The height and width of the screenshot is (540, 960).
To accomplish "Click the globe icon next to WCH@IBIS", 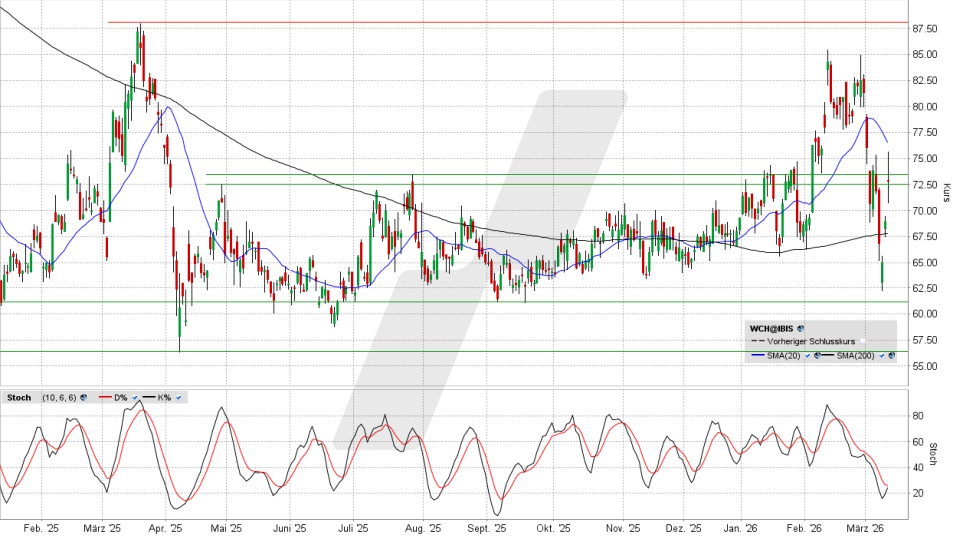I will (801, 327).
